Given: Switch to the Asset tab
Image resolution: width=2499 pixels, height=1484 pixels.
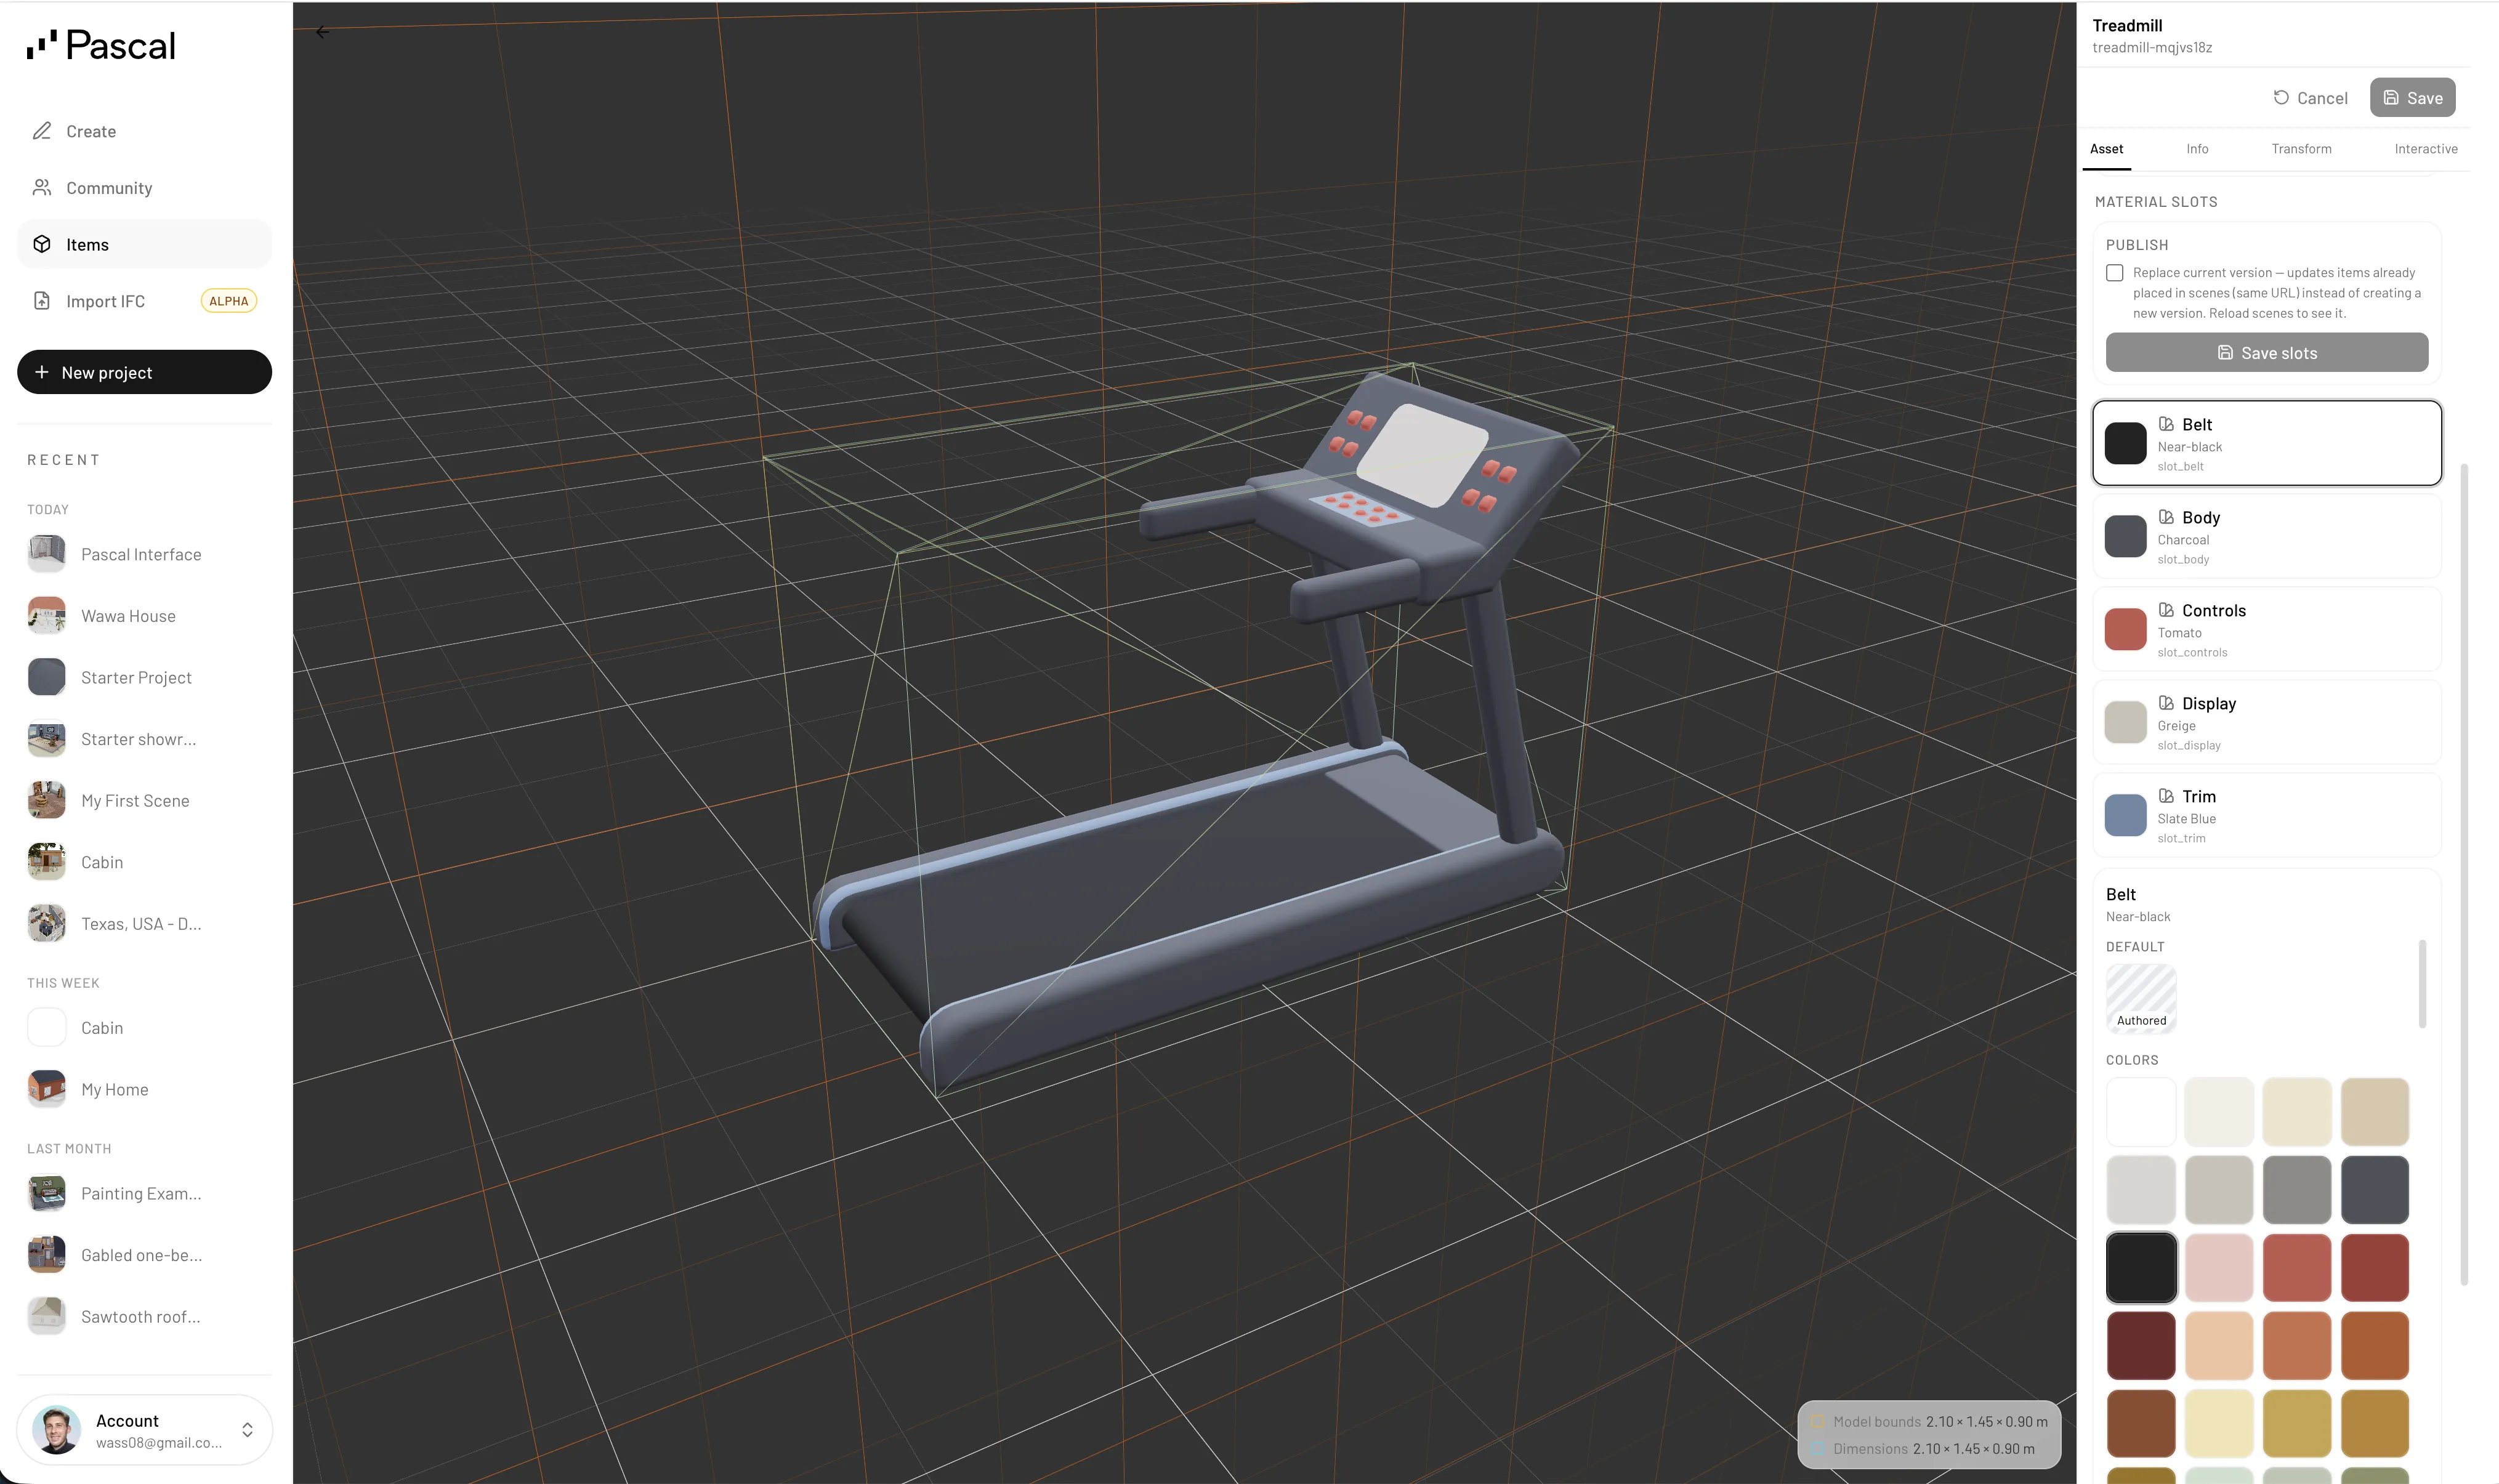Looking at the screenshot, I should (2106, 149).
